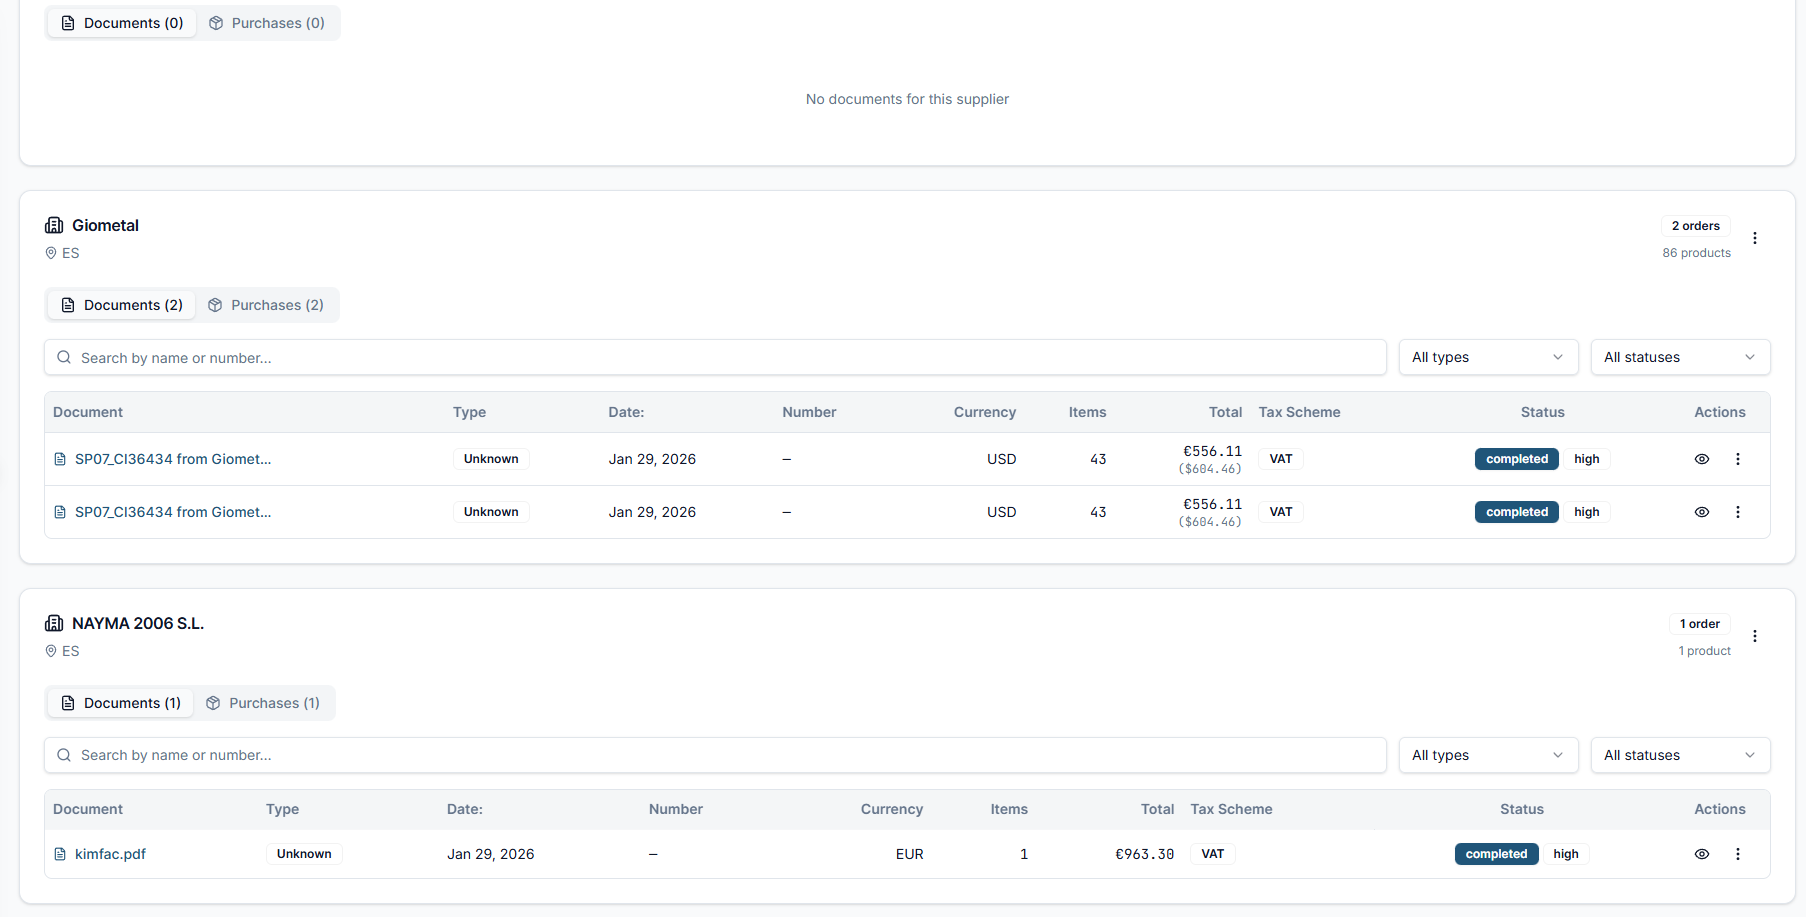The height and width of the screenshot is (917, 1806).
Task: Open the All statuses dropdown for Giometal
Action: click(x=1680, y=357)
